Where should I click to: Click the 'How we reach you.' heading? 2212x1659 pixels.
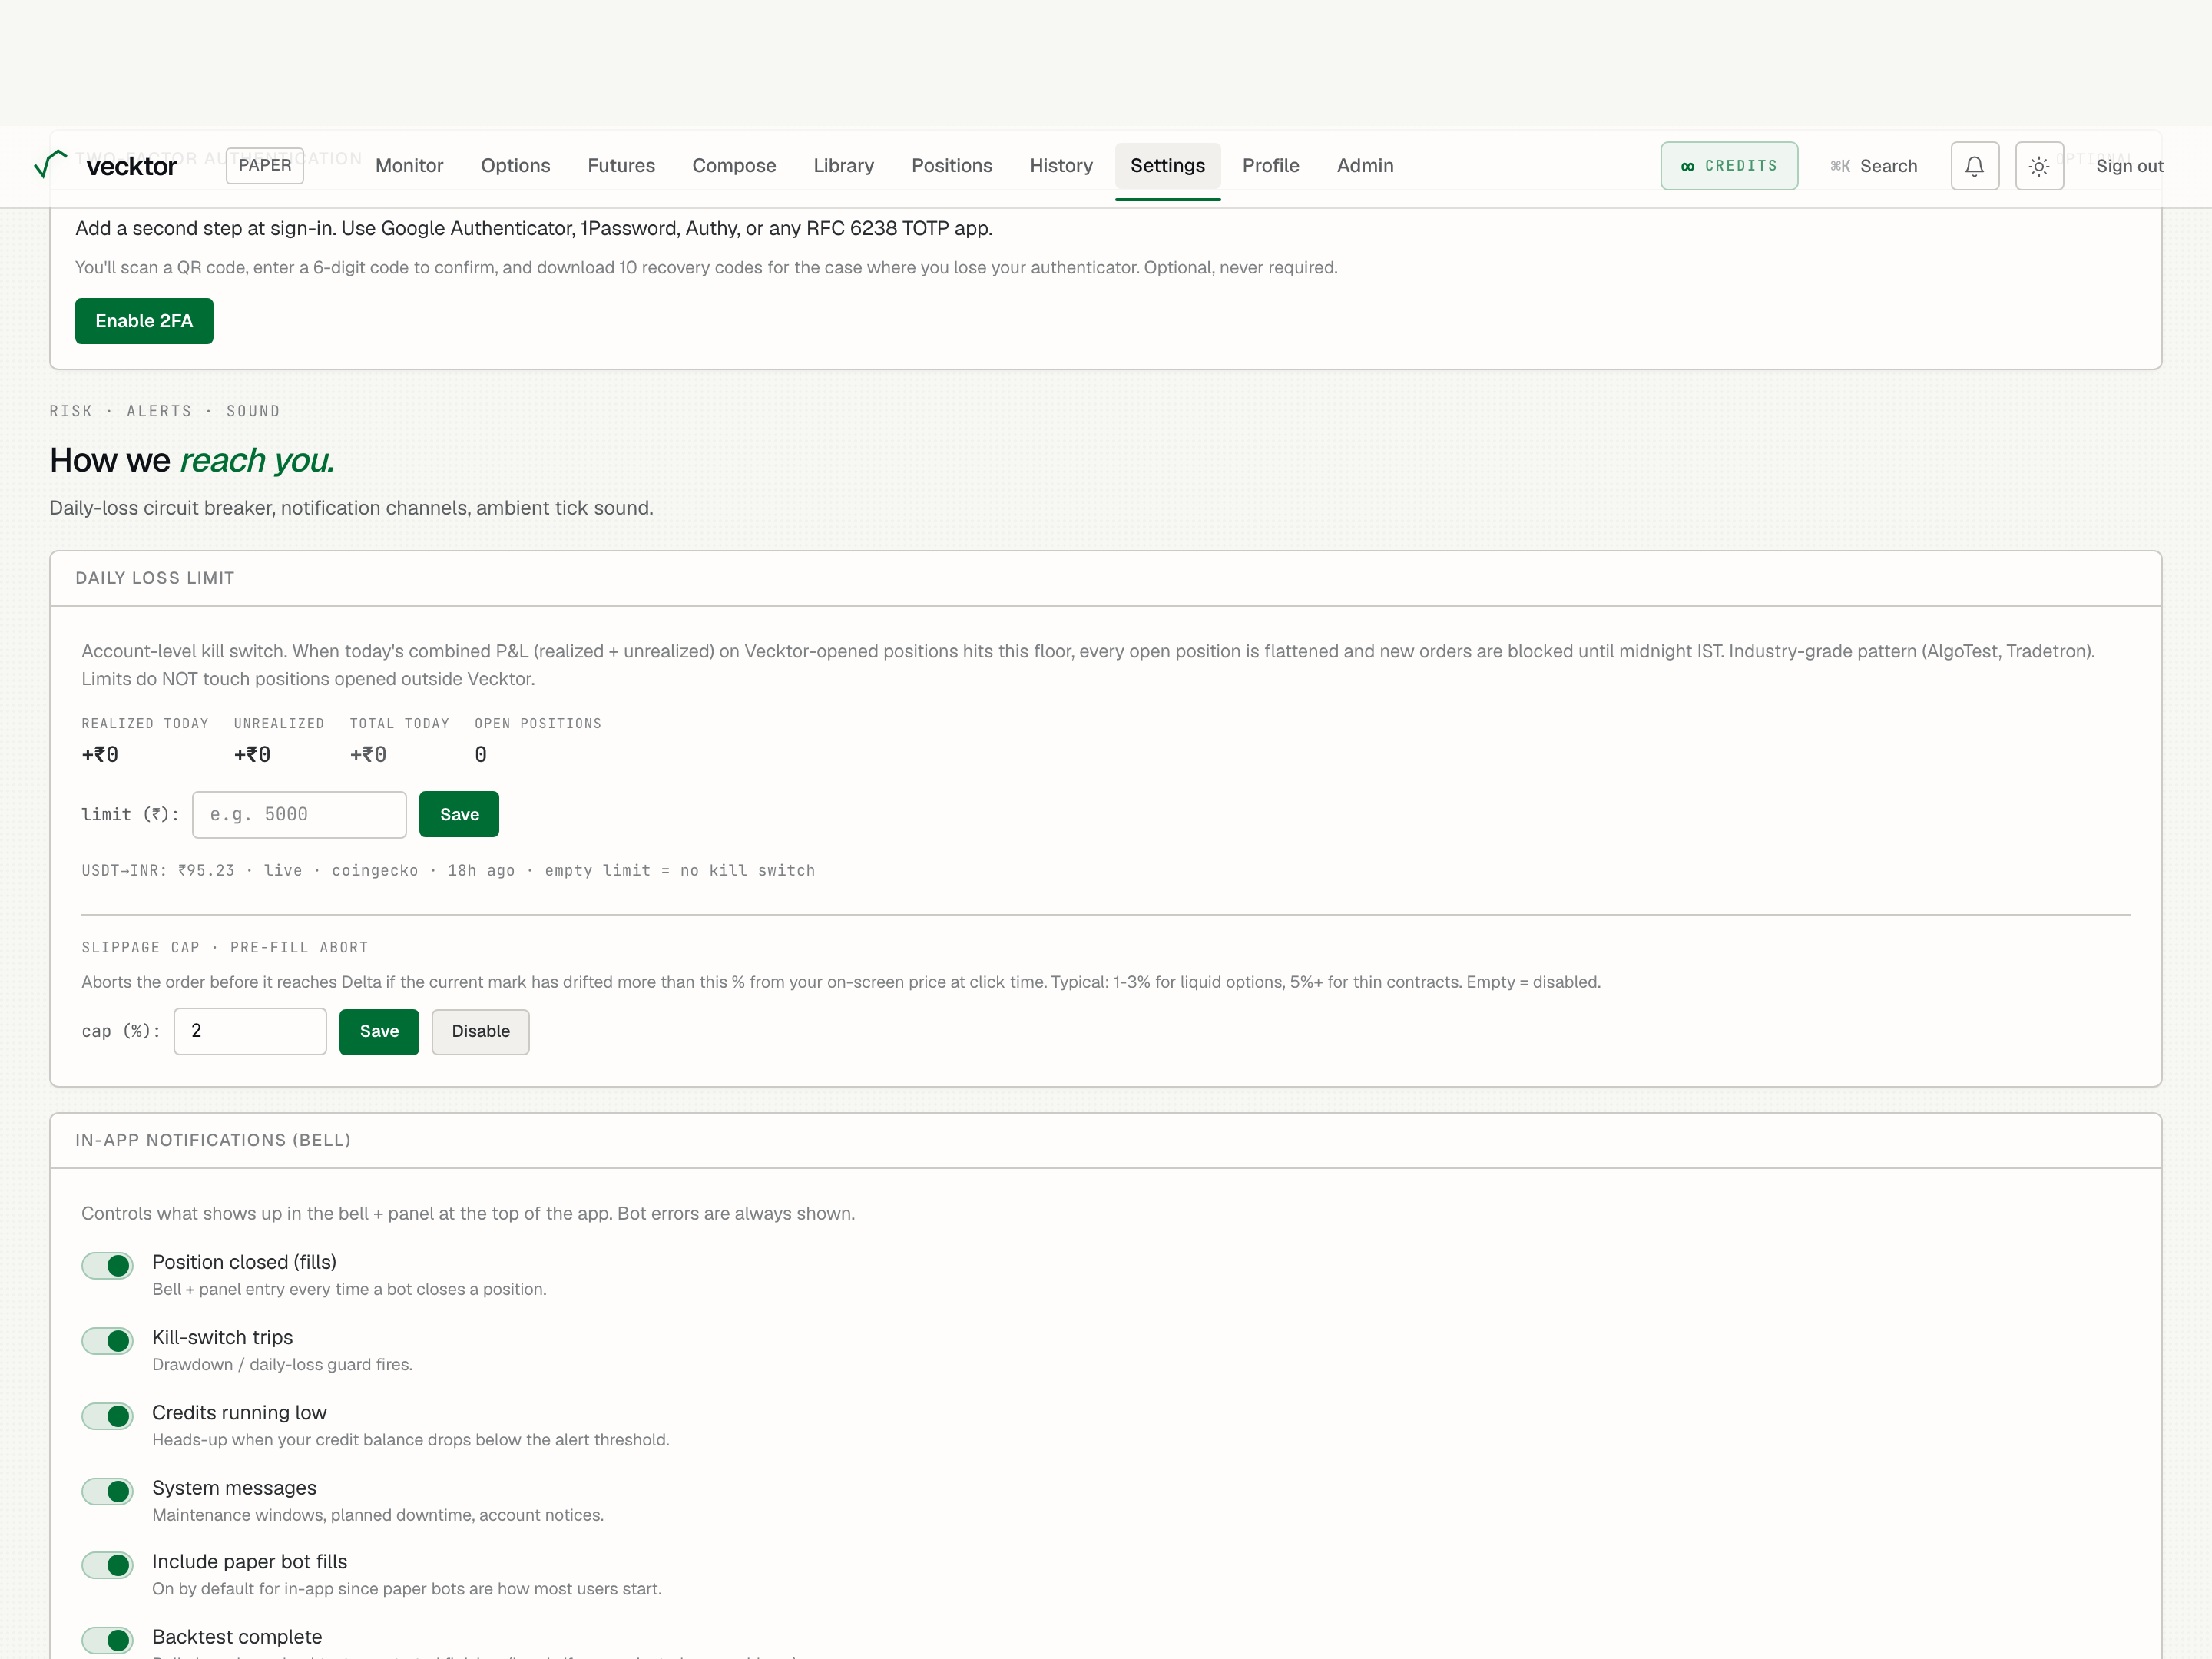pyautogui.click(x=192, y=460)
